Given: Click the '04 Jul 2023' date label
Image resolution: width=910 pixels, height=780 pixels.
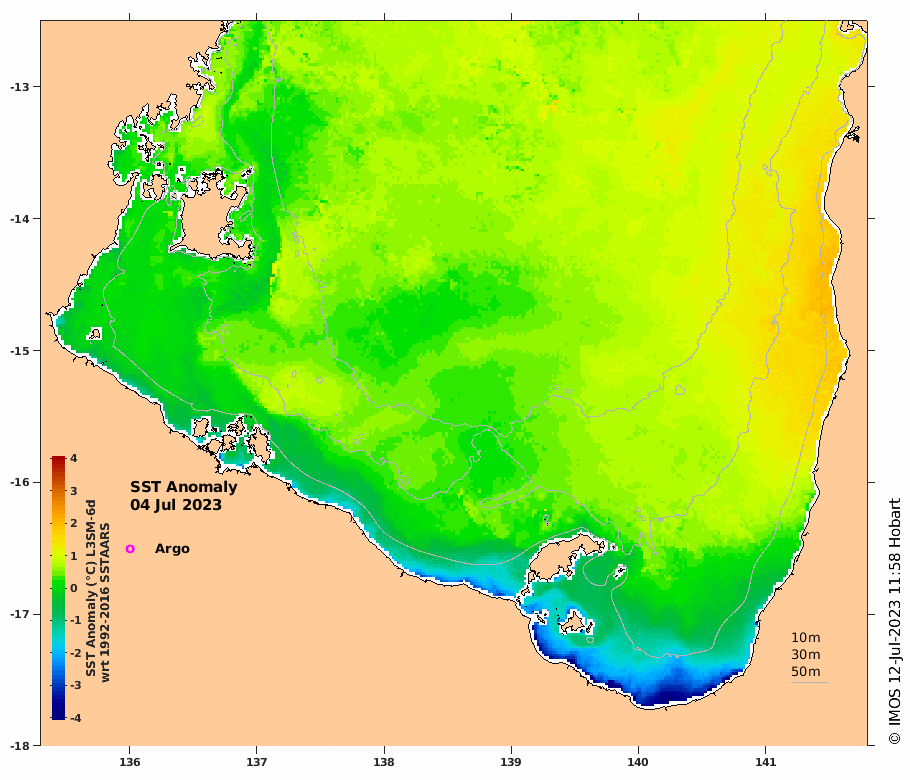Looking at the screenshot, I should 176,505.
